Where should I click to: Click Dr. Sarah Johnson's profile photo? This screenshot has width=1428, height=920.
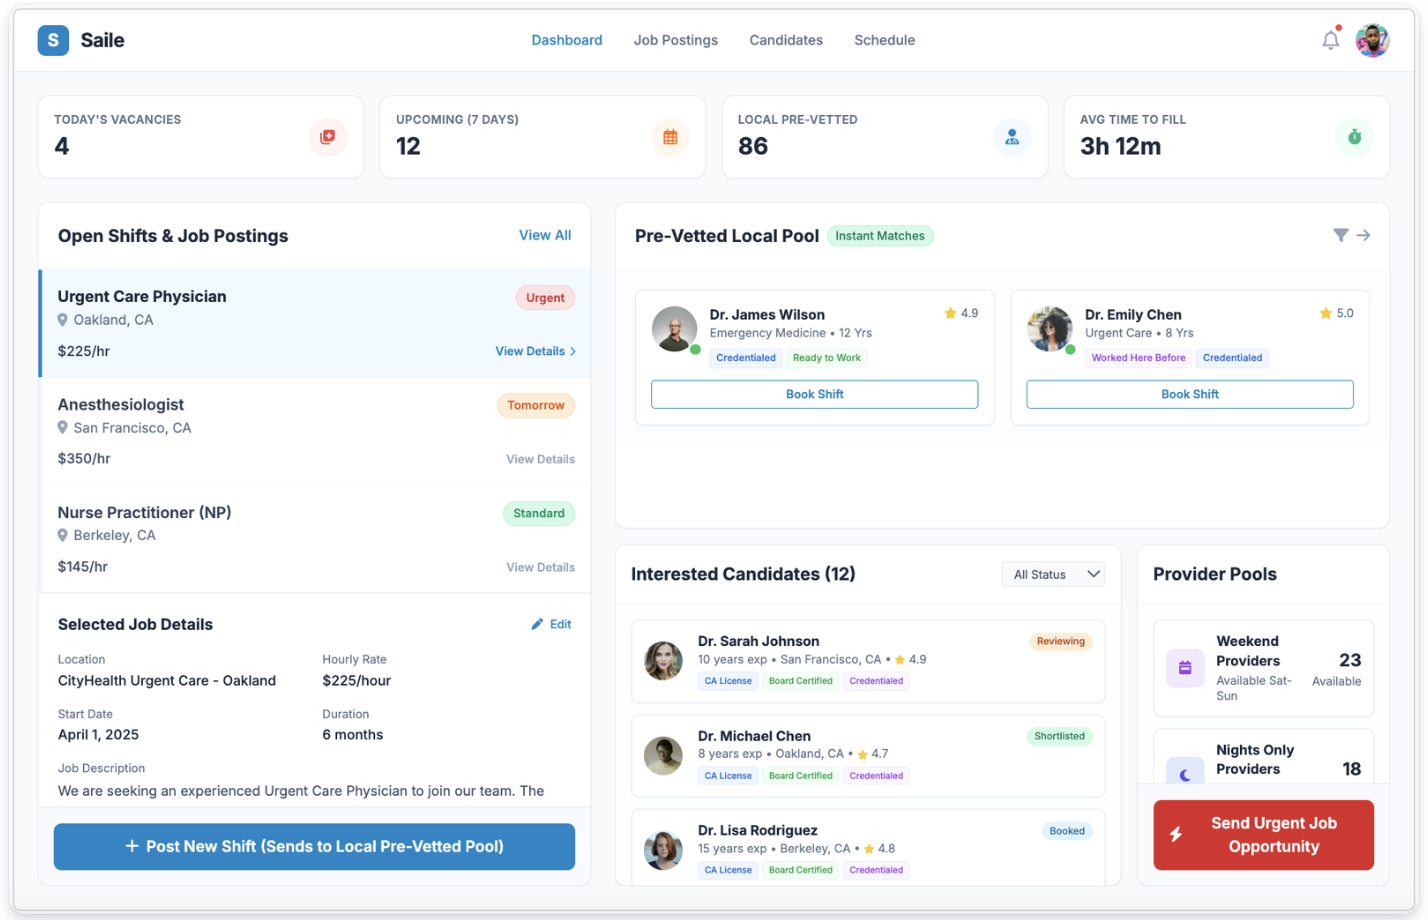pos(663,661)
